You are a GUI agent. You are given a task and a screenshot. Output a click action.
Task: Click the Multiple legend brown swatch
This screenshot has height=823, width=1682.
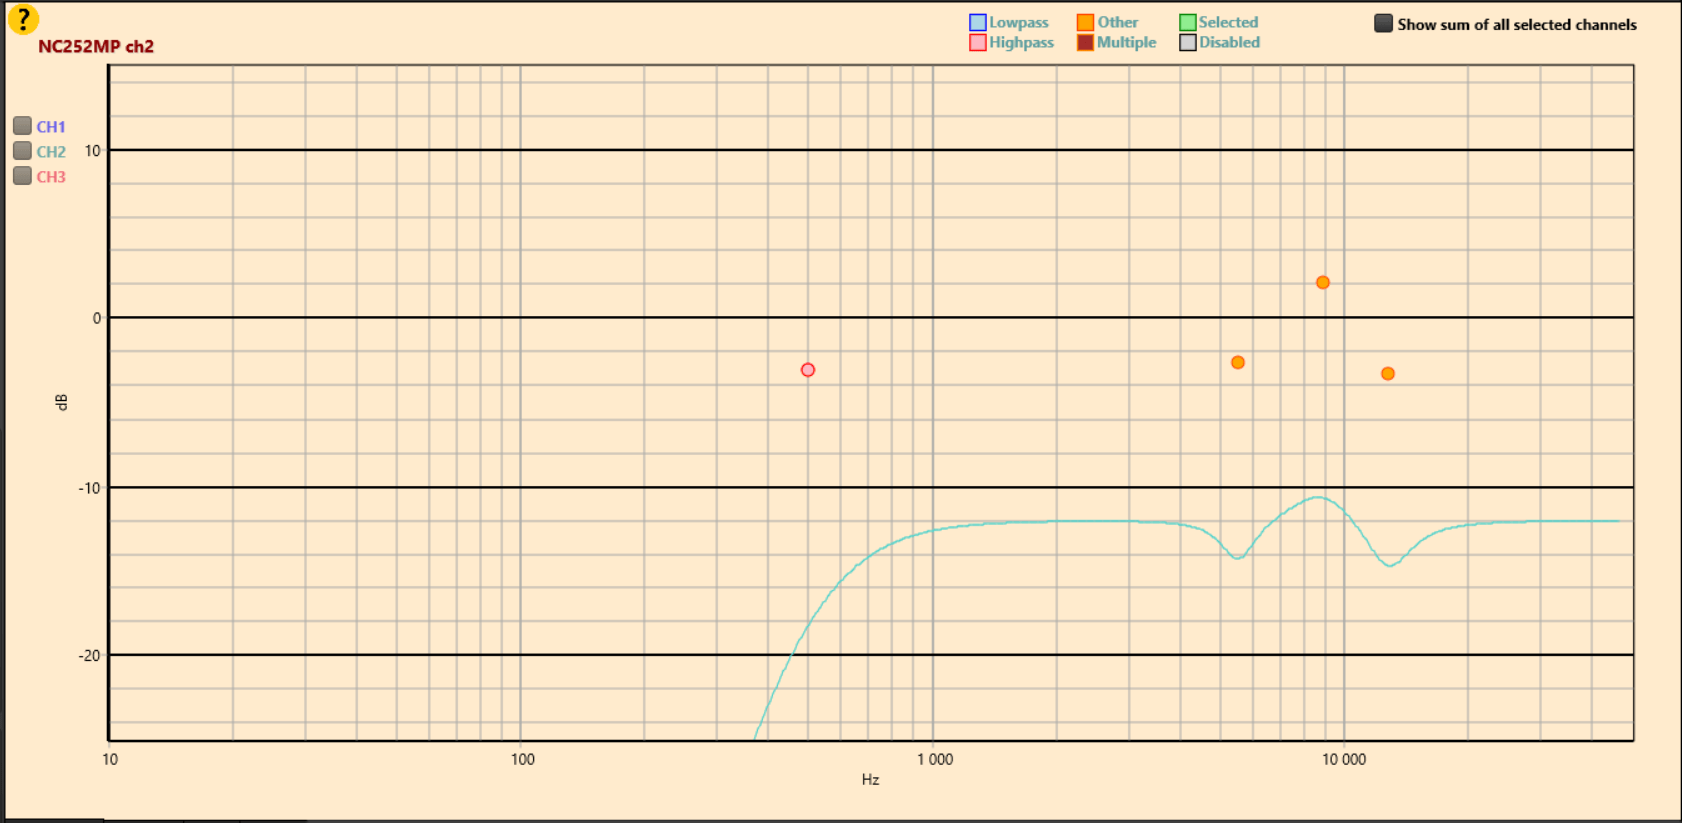coord(1085,42)
